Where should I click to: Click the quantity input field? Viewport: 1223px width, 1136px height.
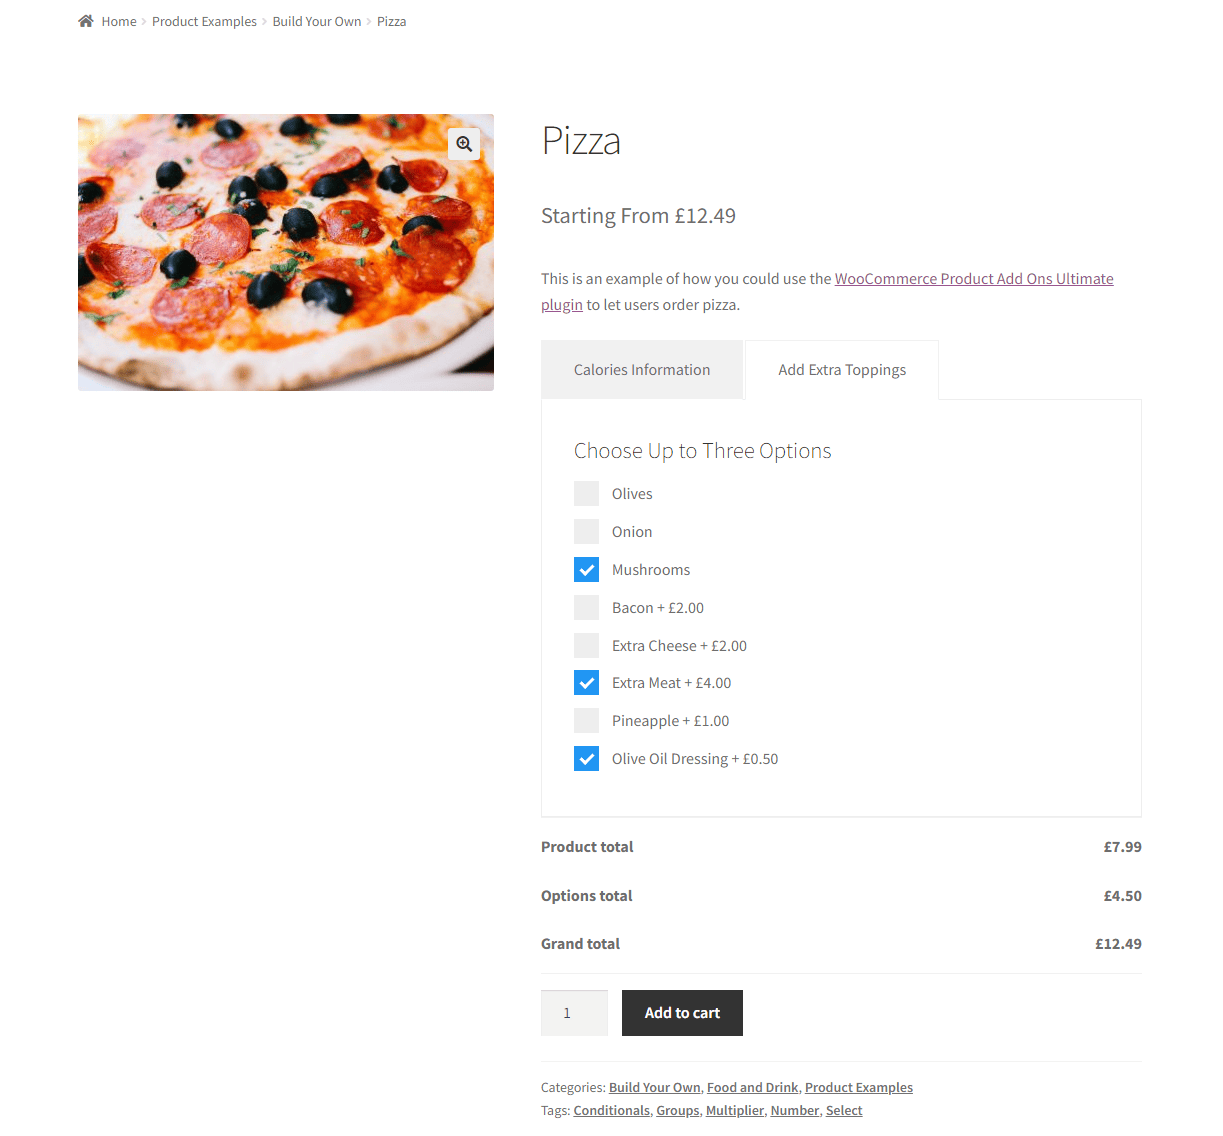click(574, 1013)
